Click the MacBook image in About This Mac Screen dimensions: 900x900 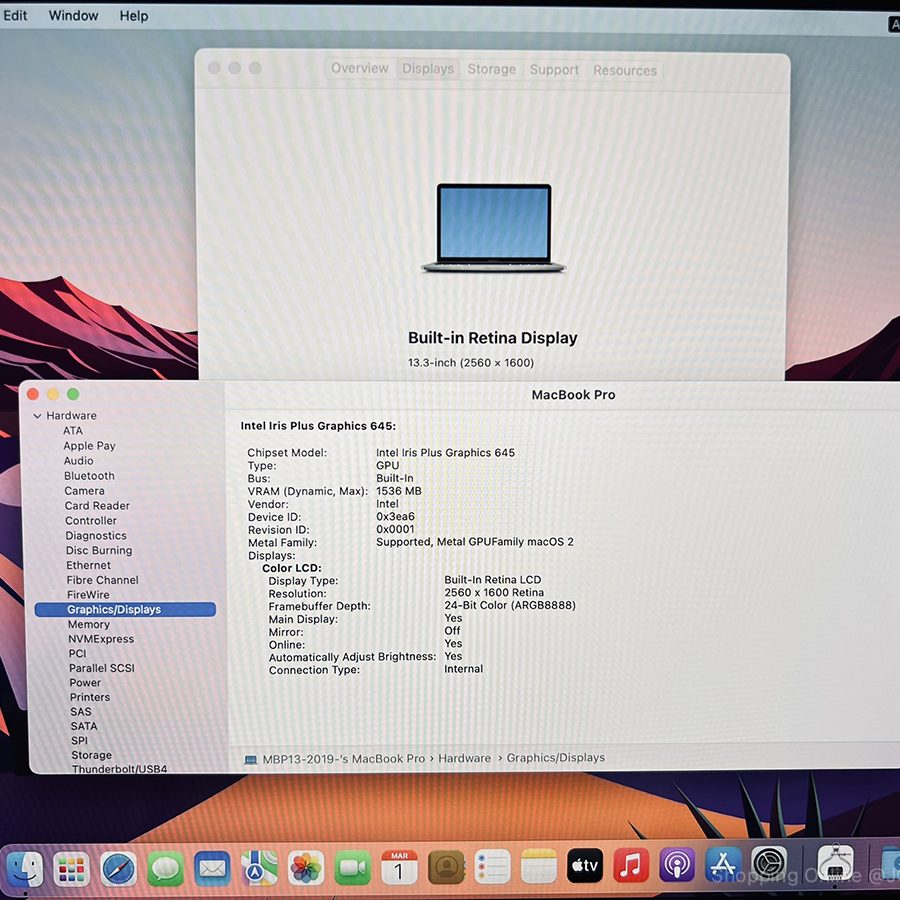(x=494, y=228)
